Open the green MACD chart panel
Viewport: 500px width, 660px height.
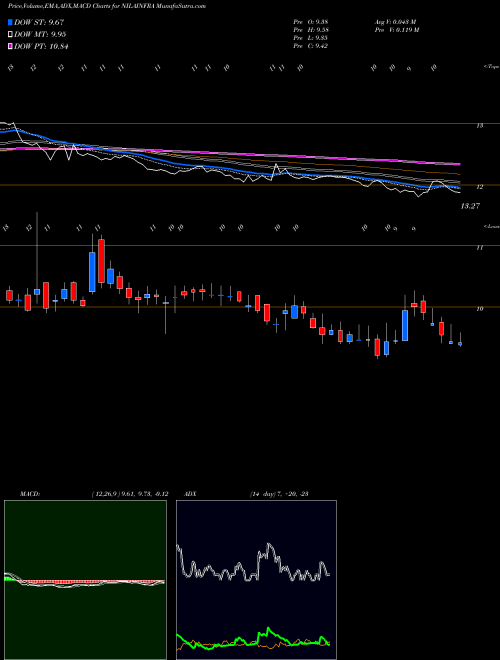85,580
